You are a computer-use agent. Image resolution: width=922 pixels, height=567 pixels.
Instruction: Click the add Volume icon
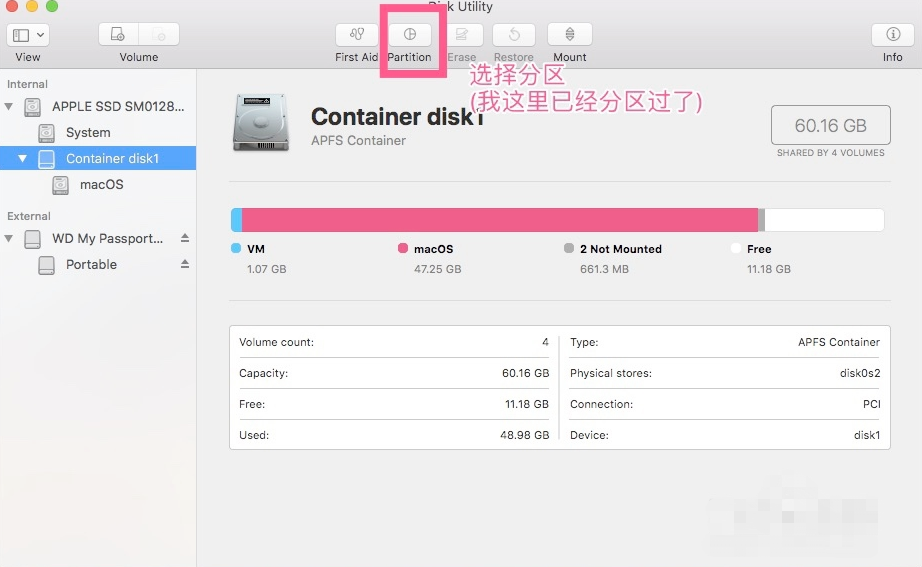(x=118, y=35)
